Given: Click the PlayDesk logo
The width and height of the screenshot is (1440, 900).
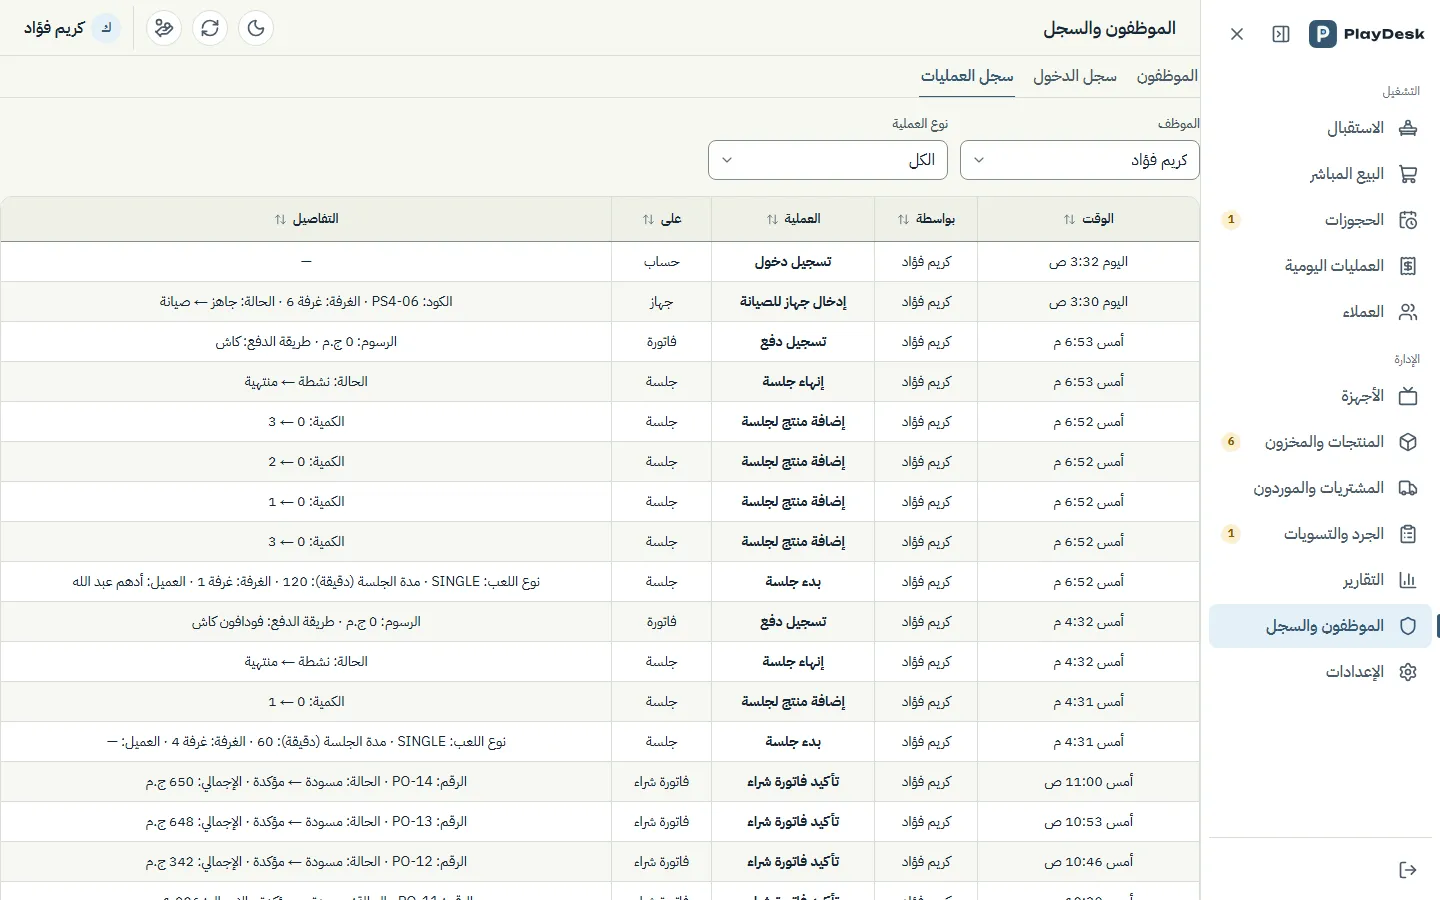Looking at the screenshot, I should pyautogui.click(x=1366, y=34).
